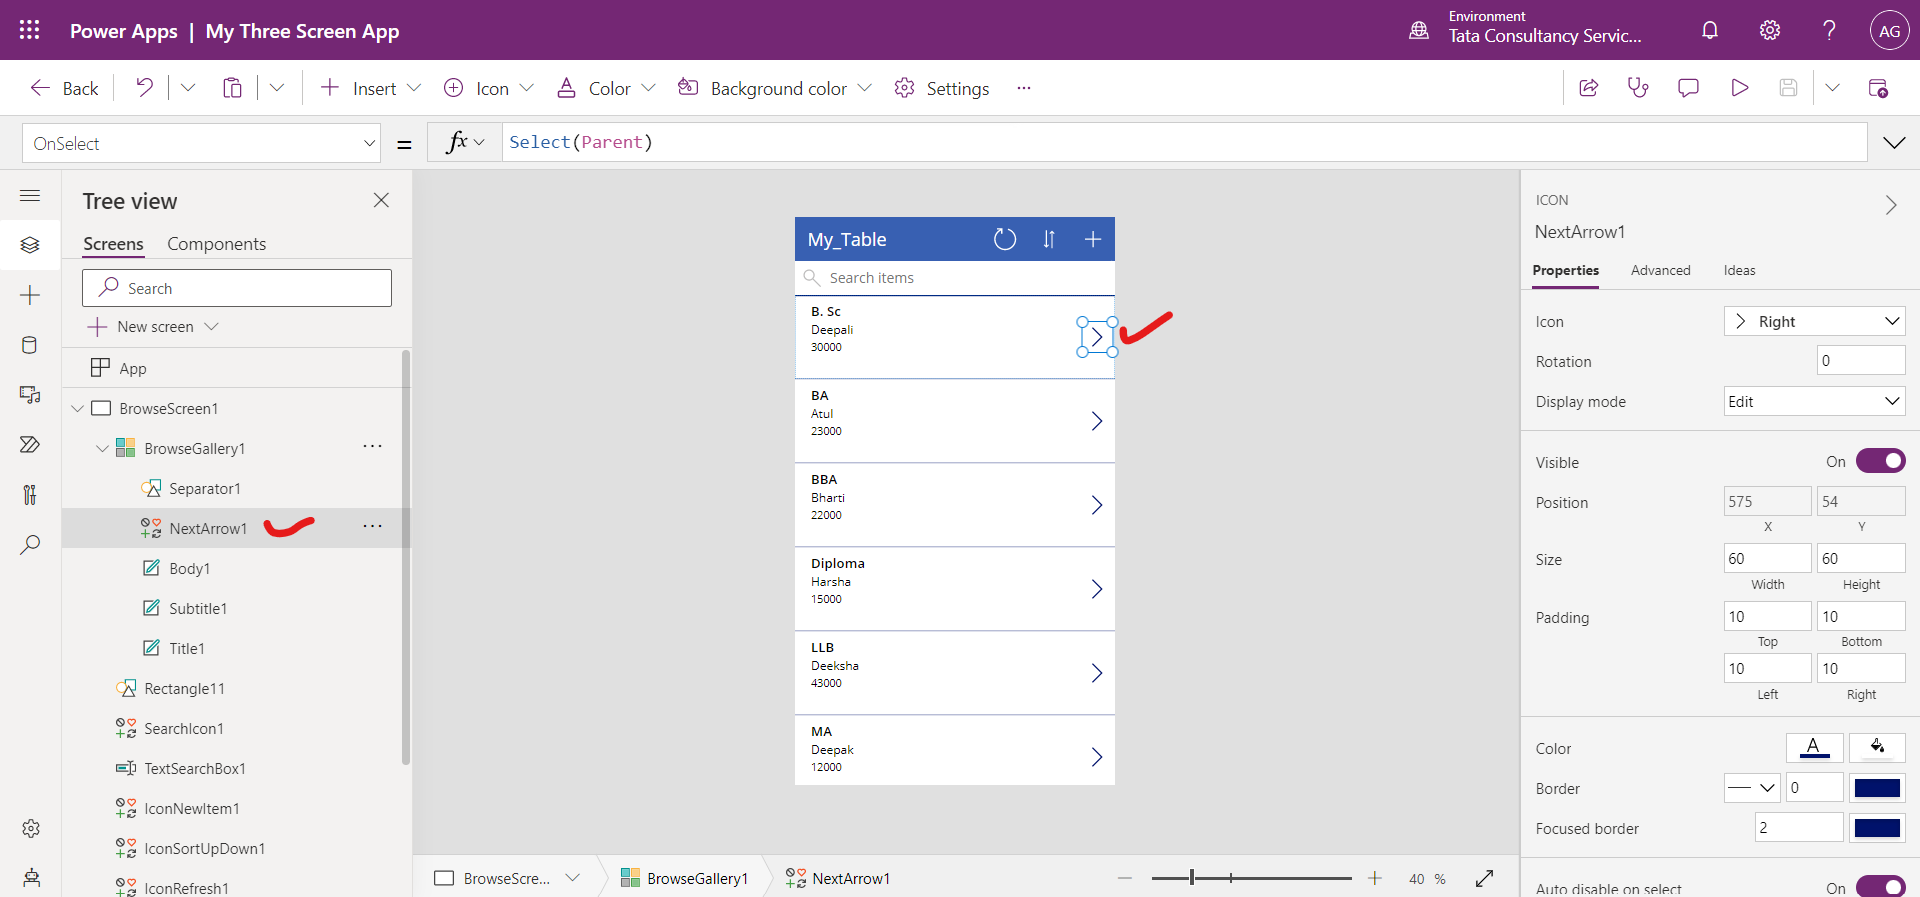
Task: Open the OnSelect property dropdown
Action: point(201,143)
